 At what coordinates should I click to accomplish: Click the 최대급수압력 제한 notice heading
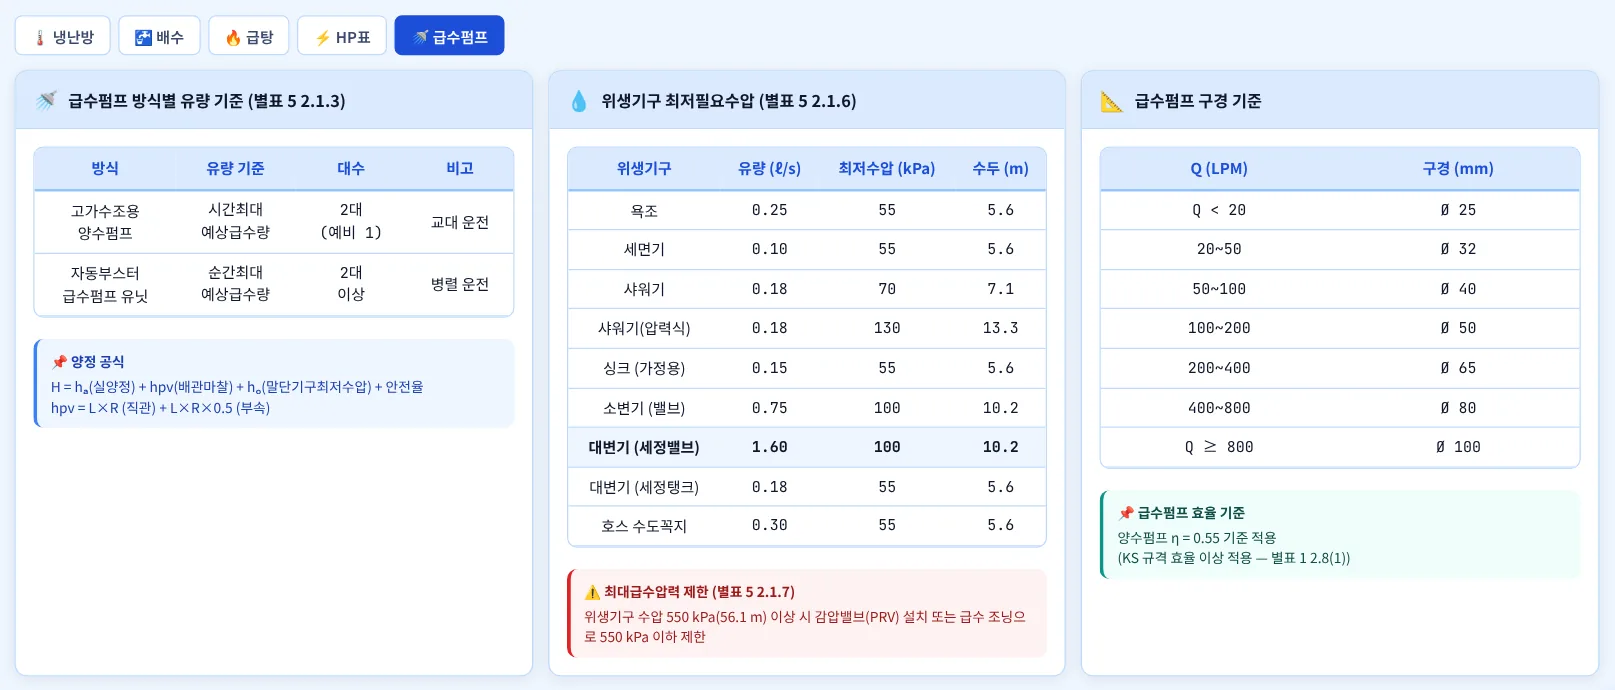point(699,592)
